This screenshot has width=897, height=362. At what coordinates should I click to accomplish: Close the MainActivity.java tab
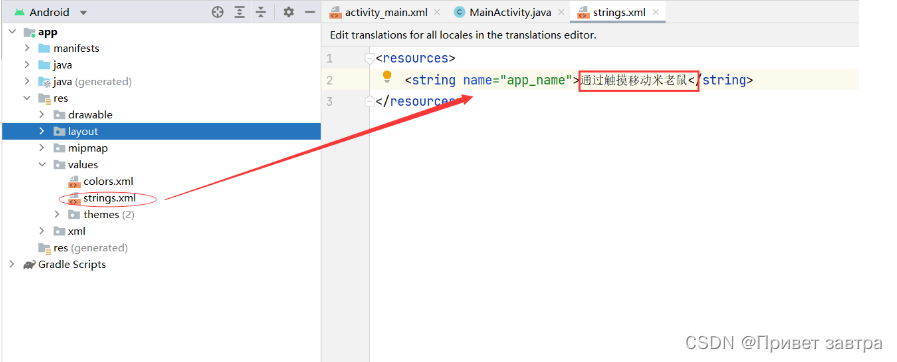[561, 12]
